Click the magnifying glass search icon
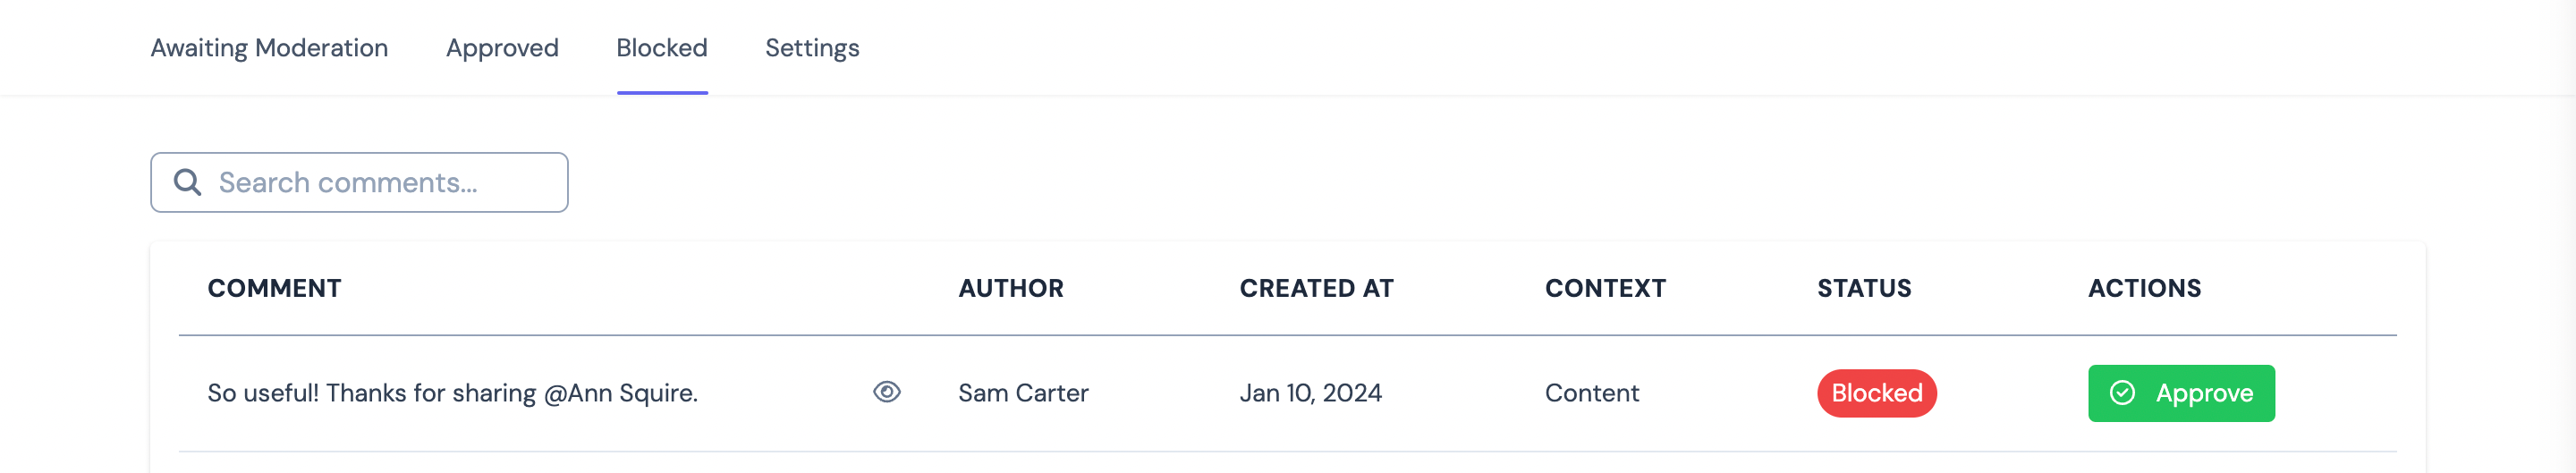Viewport: 2576px width, 473px height. 187,182
